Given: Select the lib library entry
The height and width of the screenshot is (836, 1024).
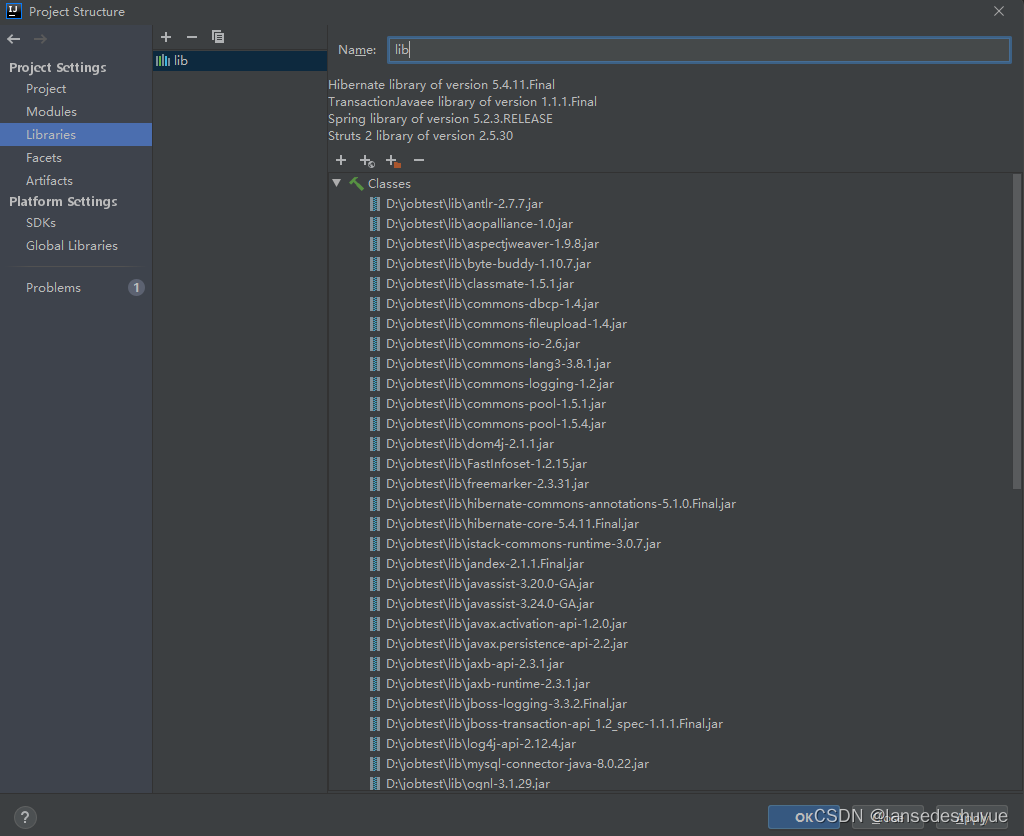Looking at the screenshot, I should coord(240,61).
